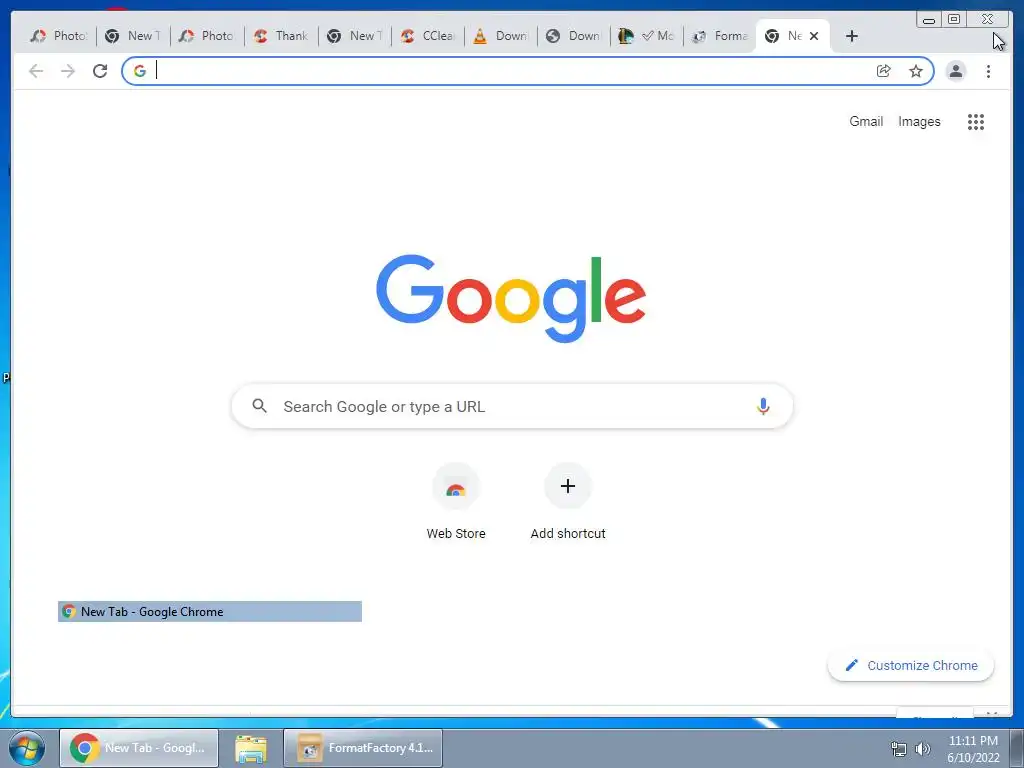Open a new tab with the plus button
This screenshot has width=1024, height=768.
(852, 36)
